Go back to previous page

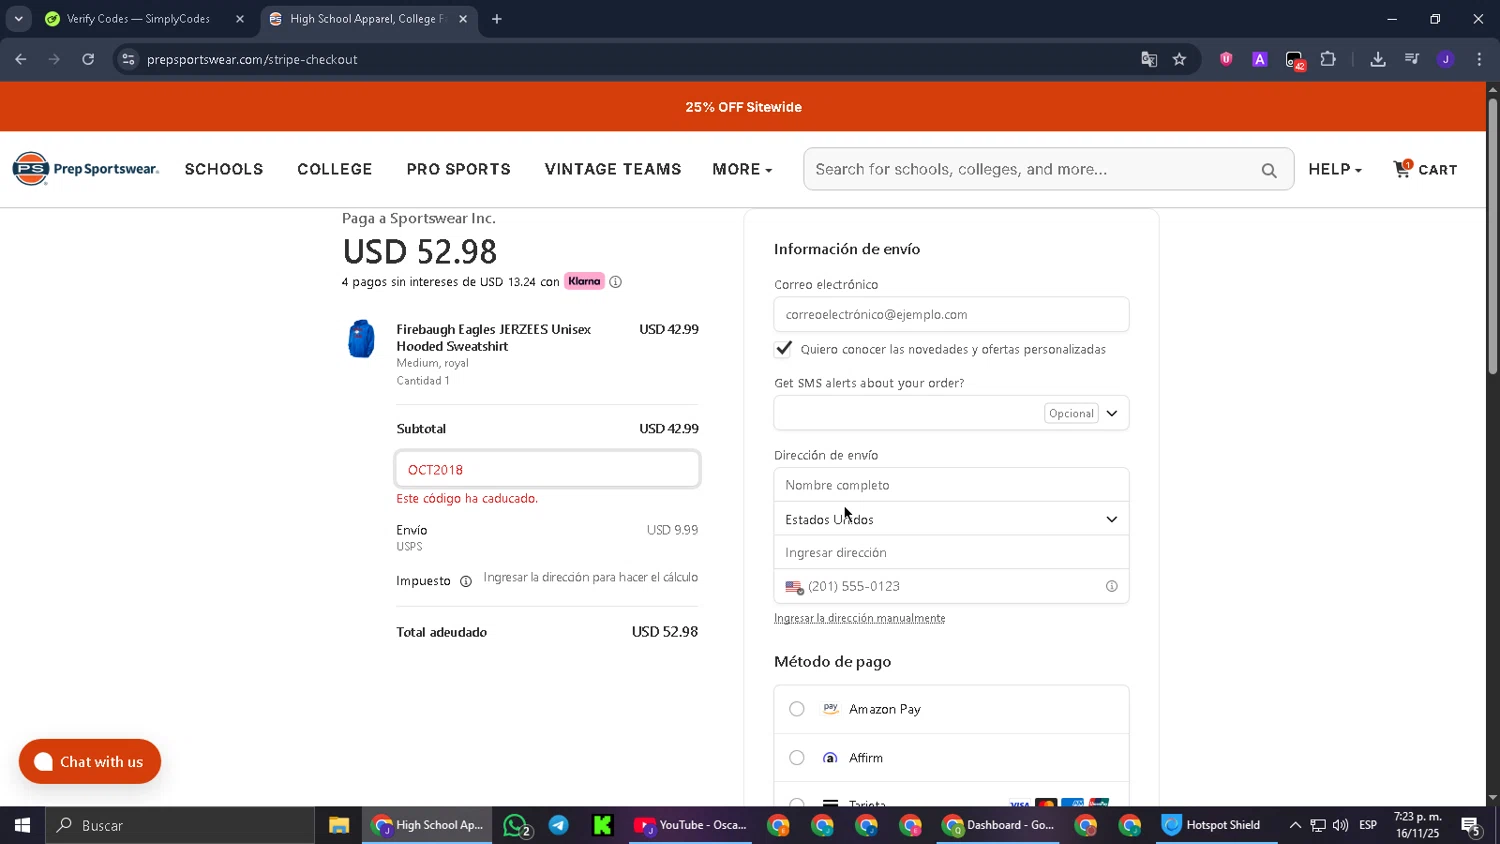pos(21,59)
